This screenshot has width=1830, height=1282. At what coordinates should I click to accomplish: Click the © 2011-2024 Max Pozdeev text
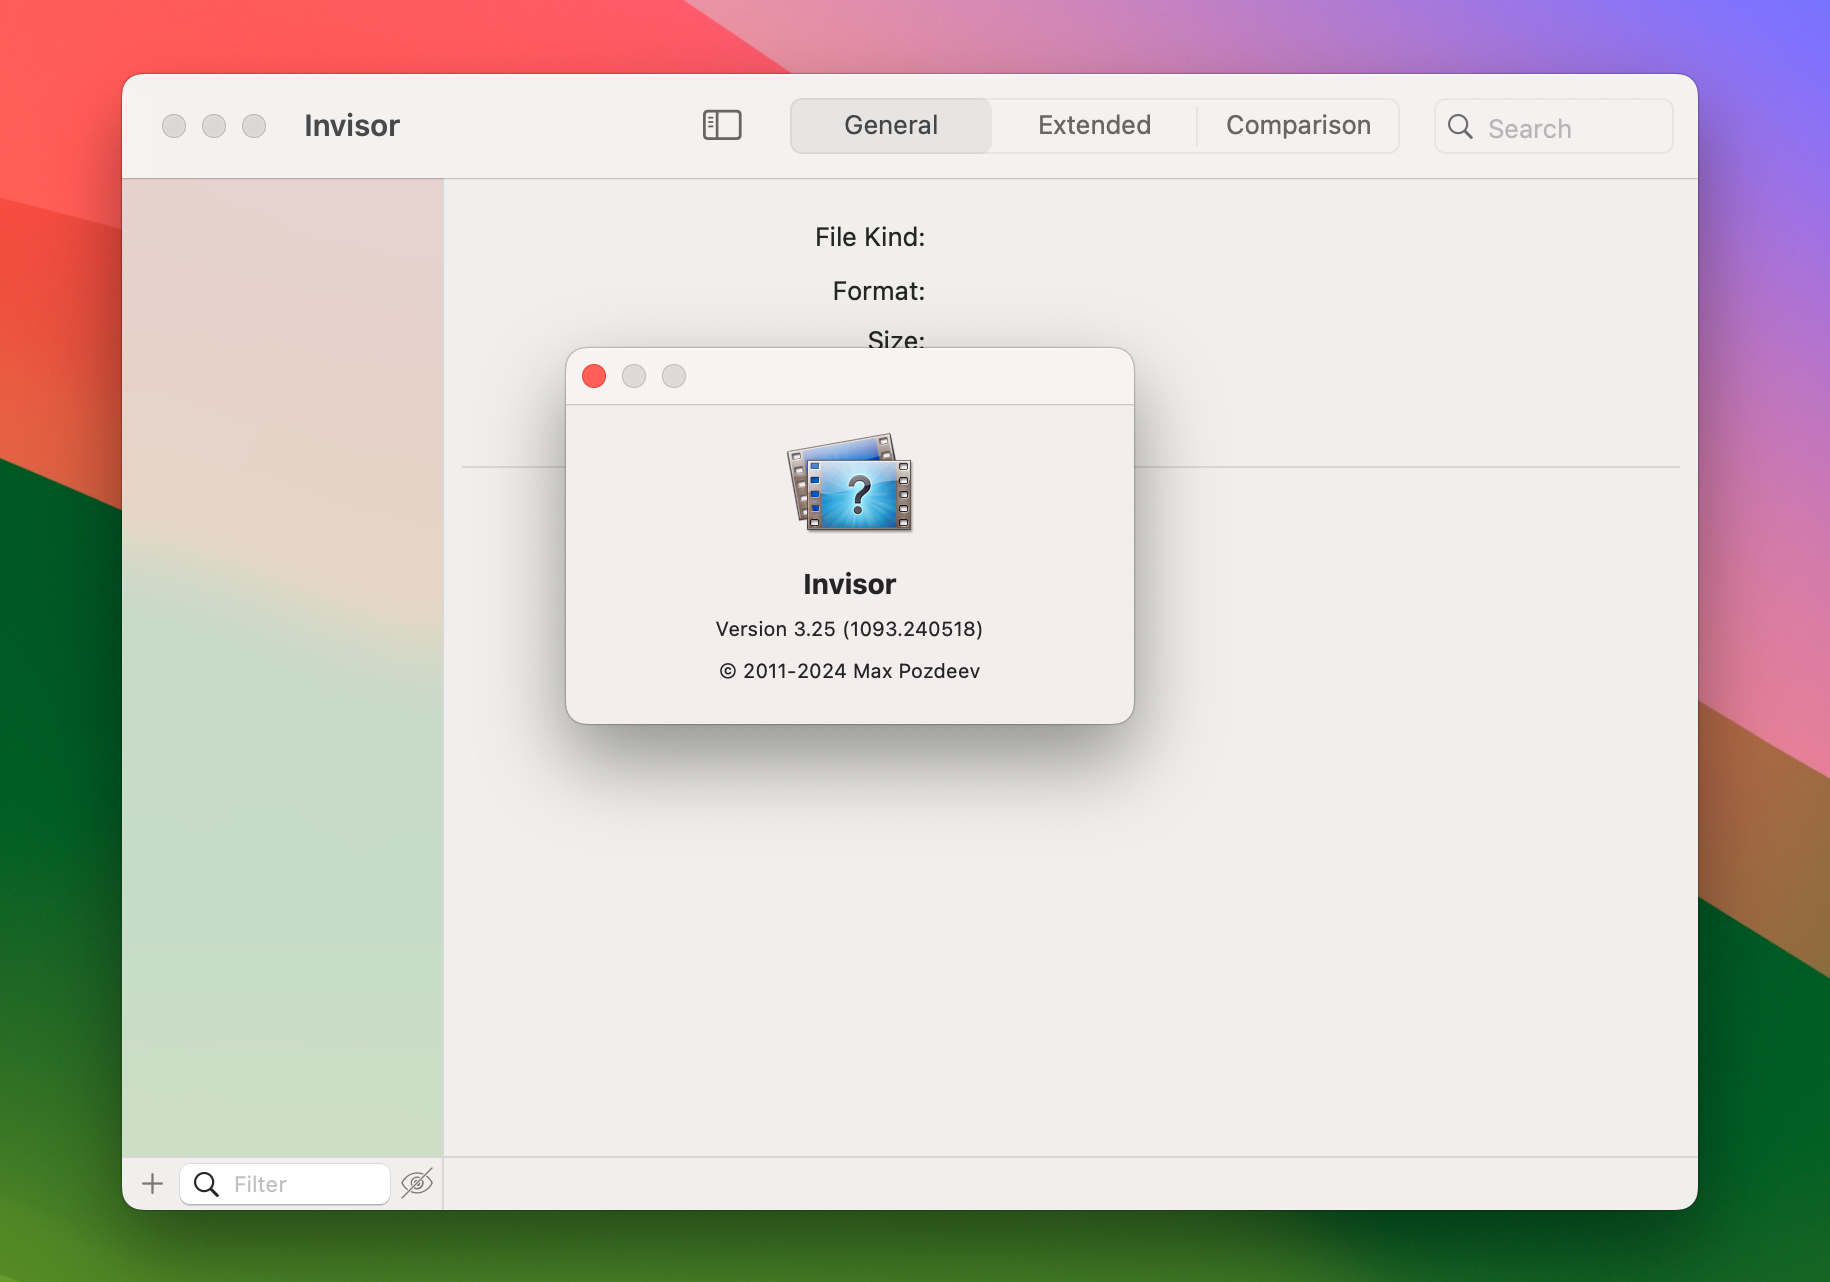click(849, 671)
